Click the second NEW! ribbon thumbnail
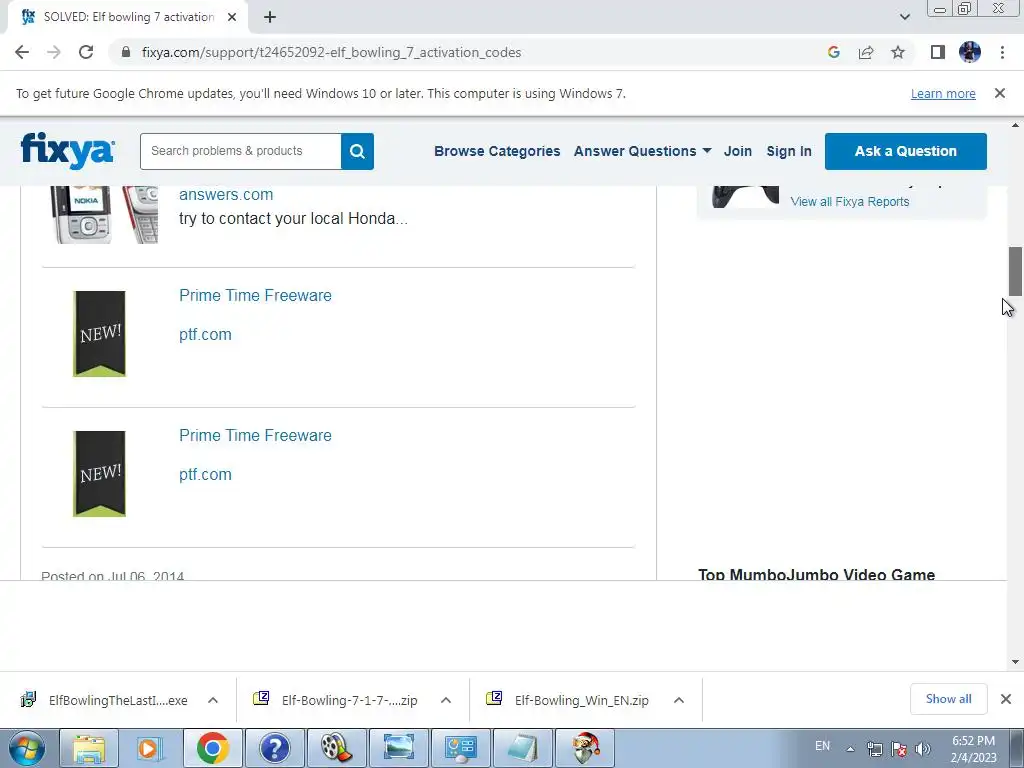 [99, 473]
